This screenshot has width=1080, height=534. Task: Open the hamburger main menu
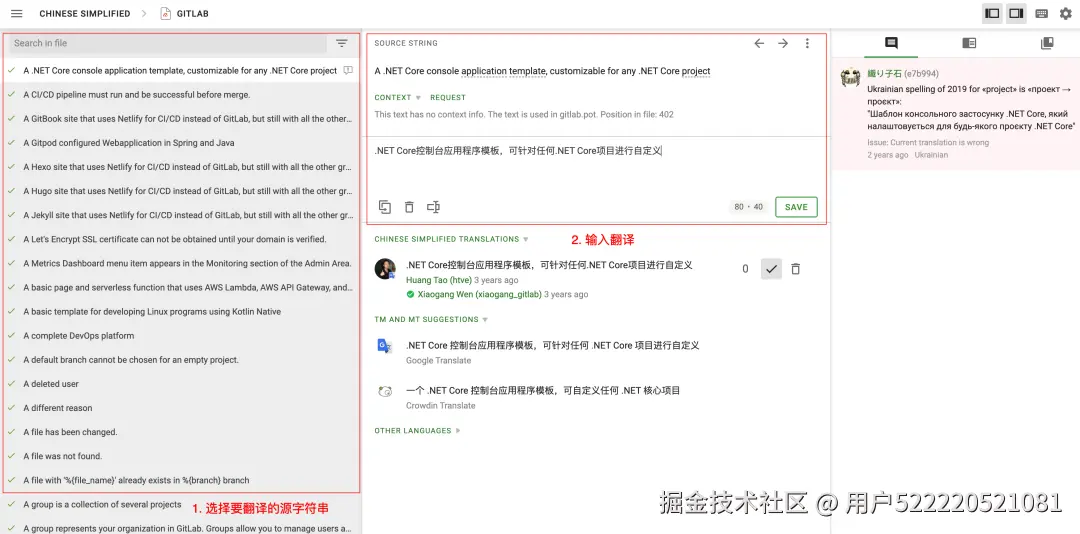(x=17, y=14)
